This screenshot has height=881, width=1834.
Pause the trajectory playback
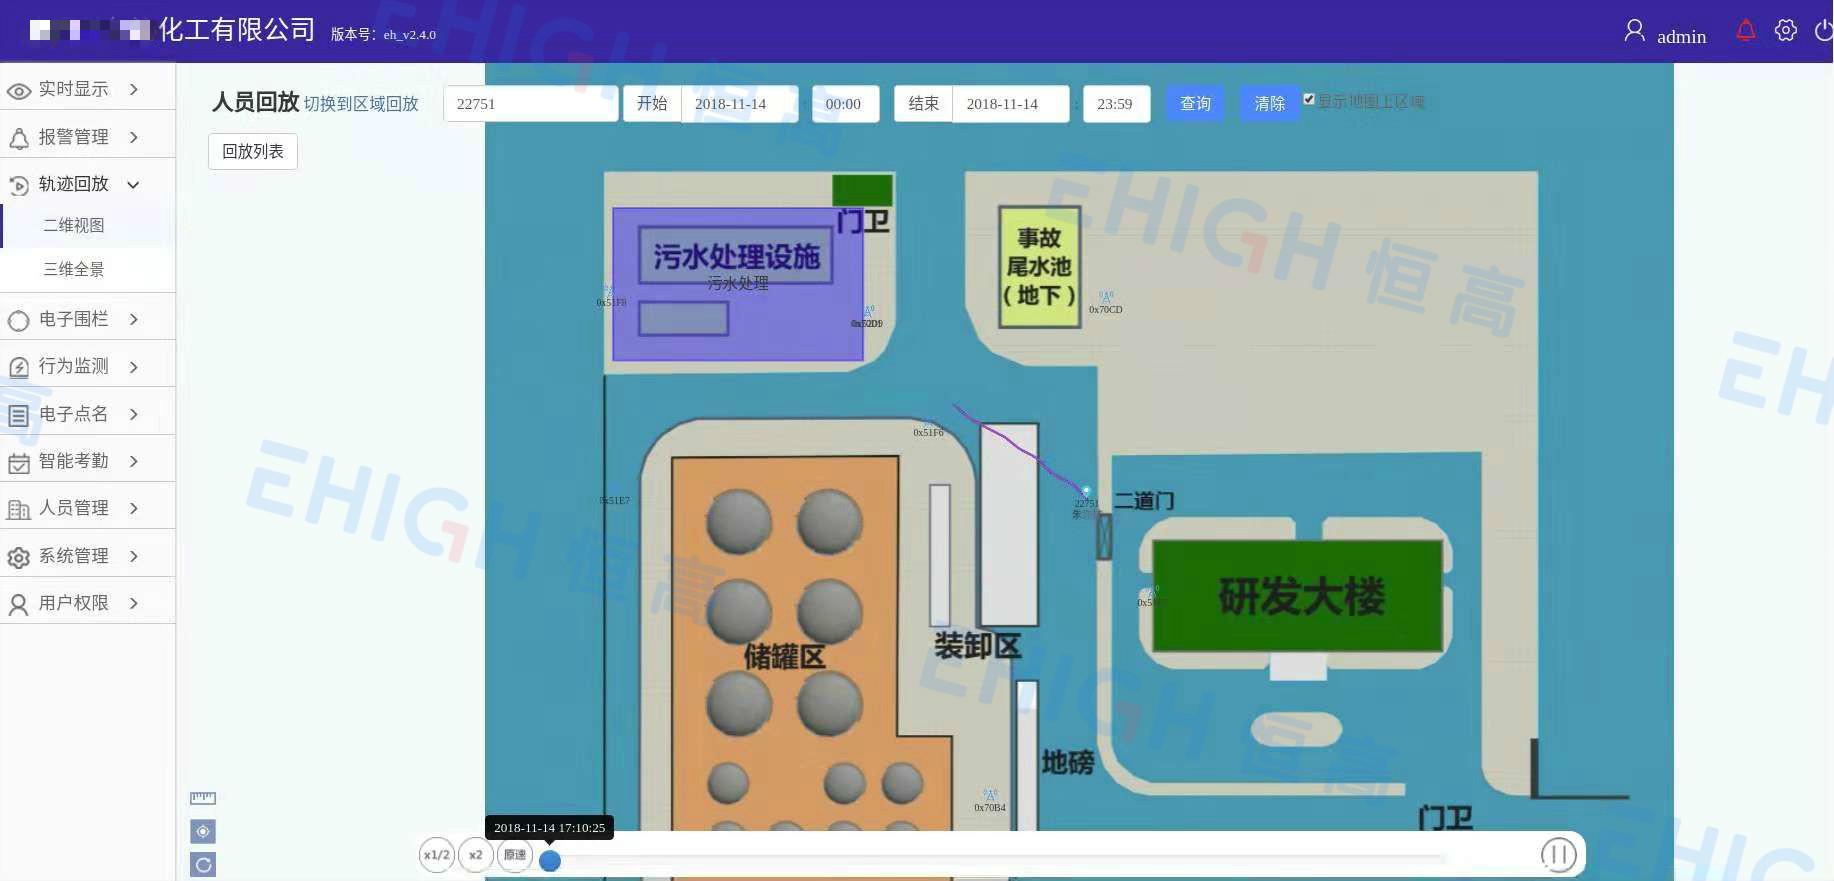click(1558, 854)
